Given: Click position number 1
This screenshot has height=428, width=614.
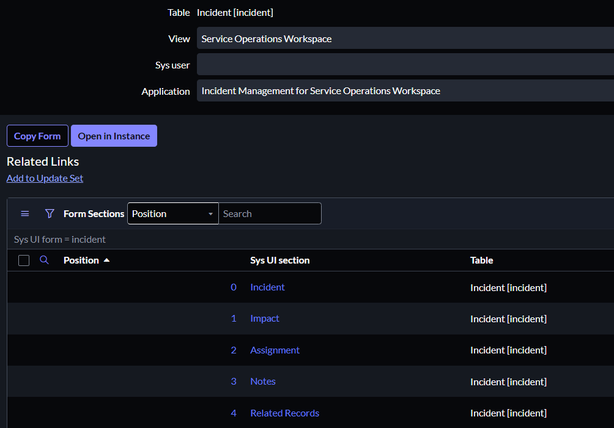Looking at the screenshot, I should (x=234, y=318).
